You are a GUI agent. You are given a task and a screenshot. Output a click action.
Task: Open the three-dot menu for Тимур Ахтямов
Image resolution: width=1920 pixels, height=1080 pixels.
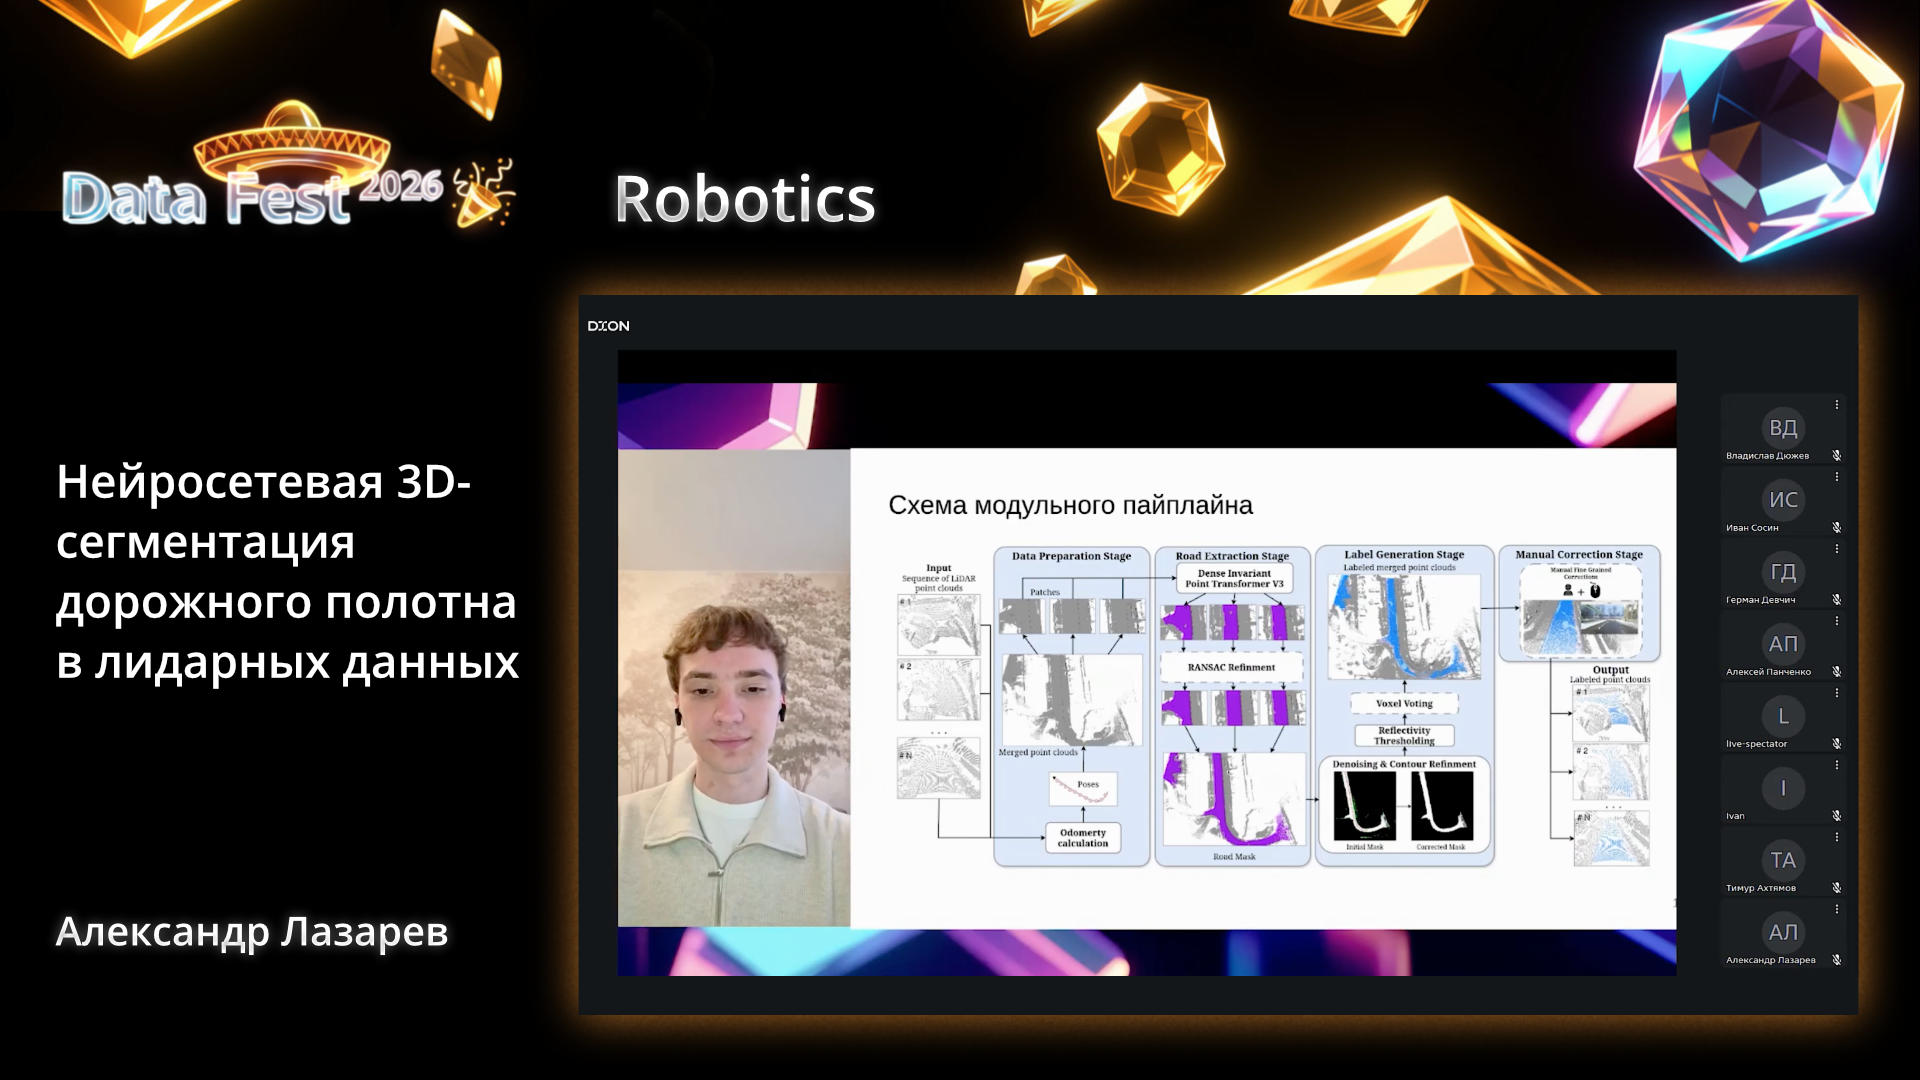(x=1836, y=837)
